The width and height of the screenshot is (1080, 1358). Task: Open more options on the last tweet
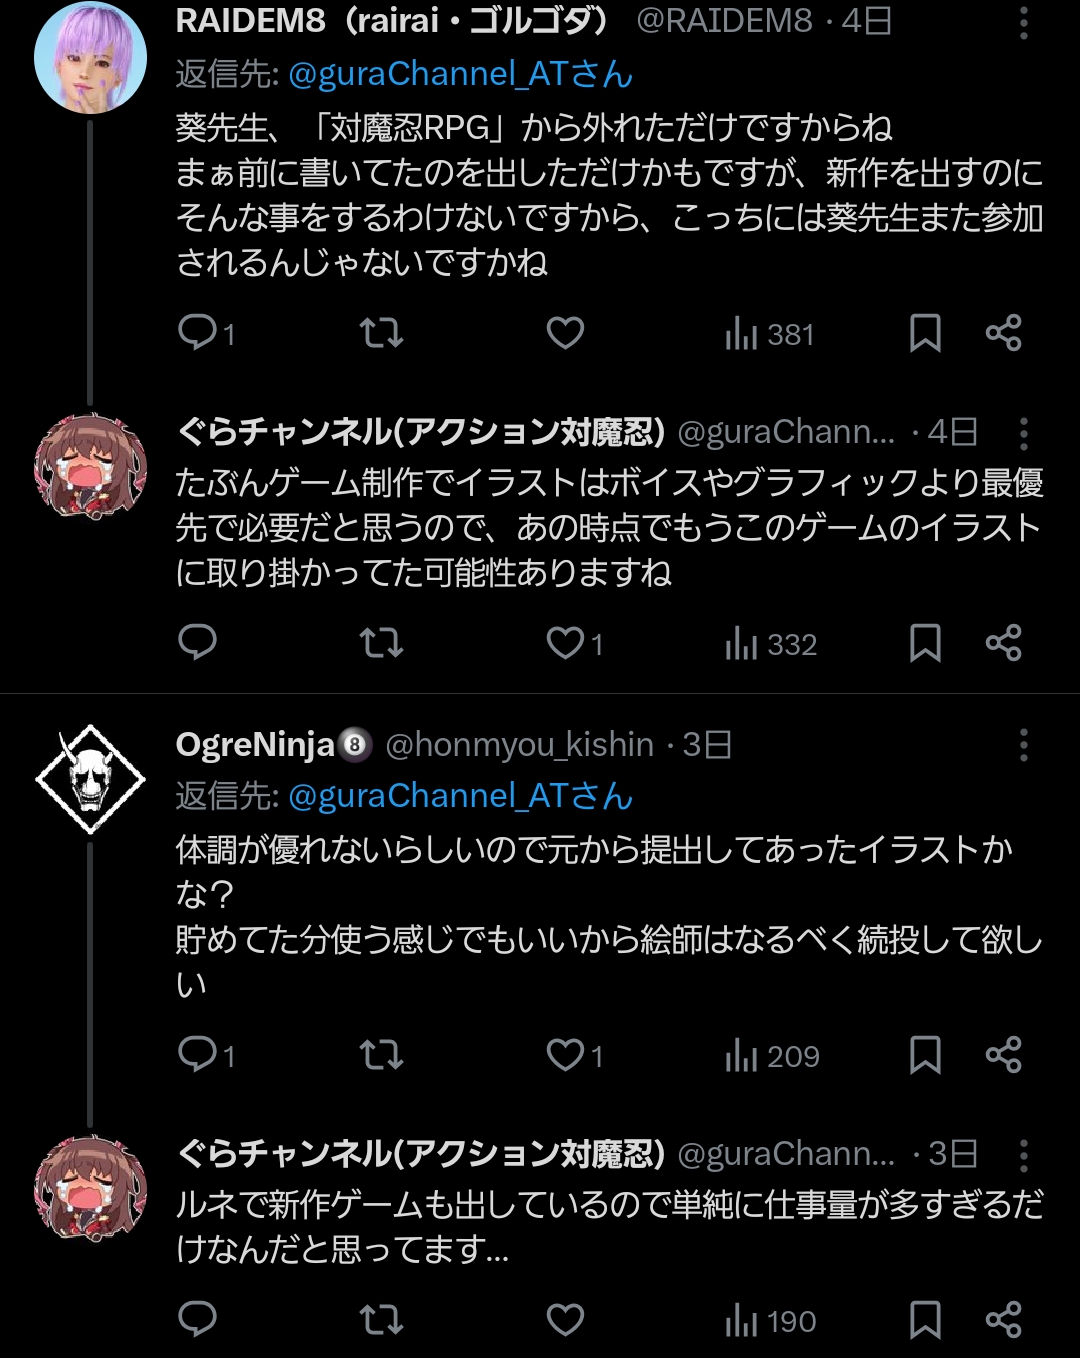click(x=1023, y=1155)
